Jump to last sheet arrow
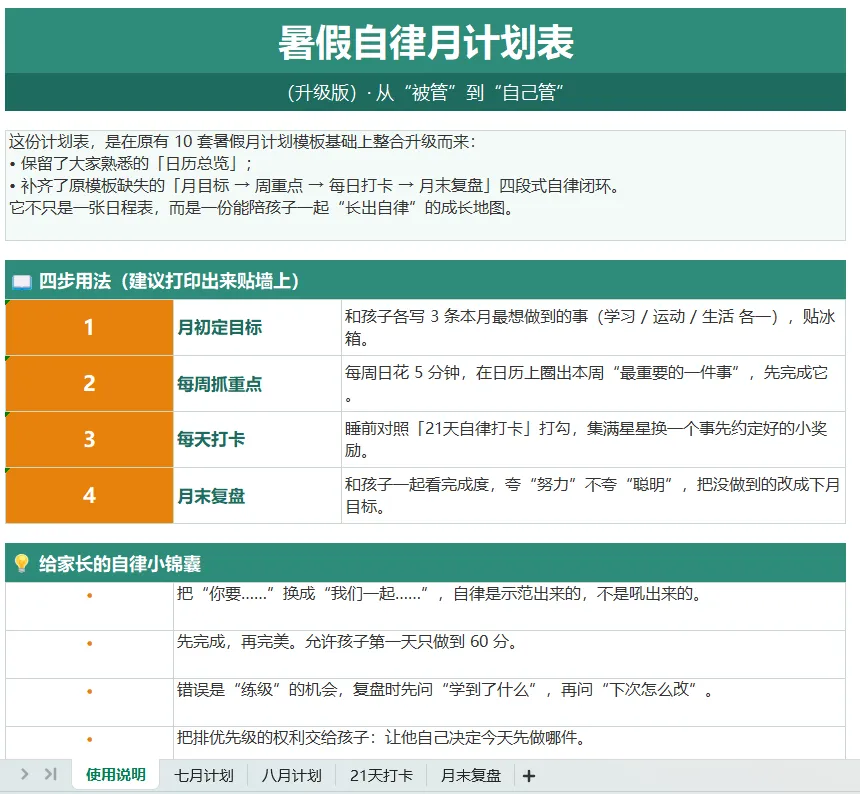860x794 pixels. coord(50,774)
